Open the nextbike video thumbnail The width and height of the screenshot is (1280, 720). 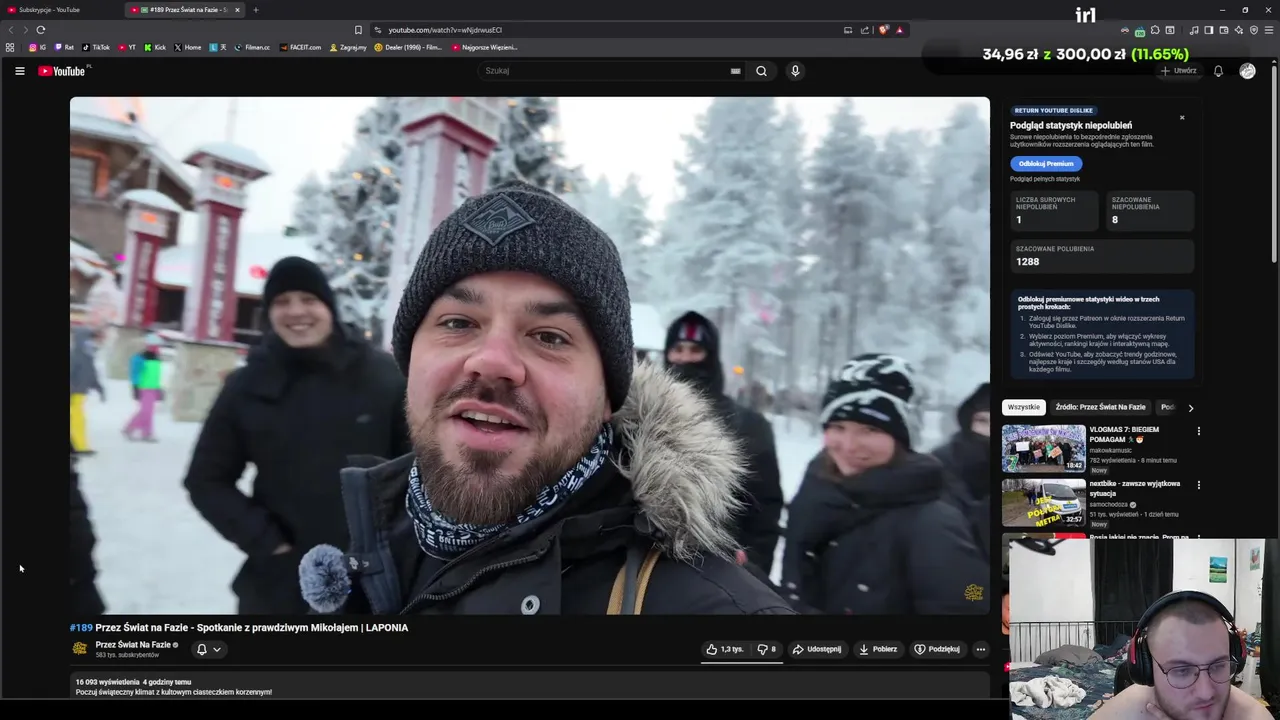[1044, 502]
